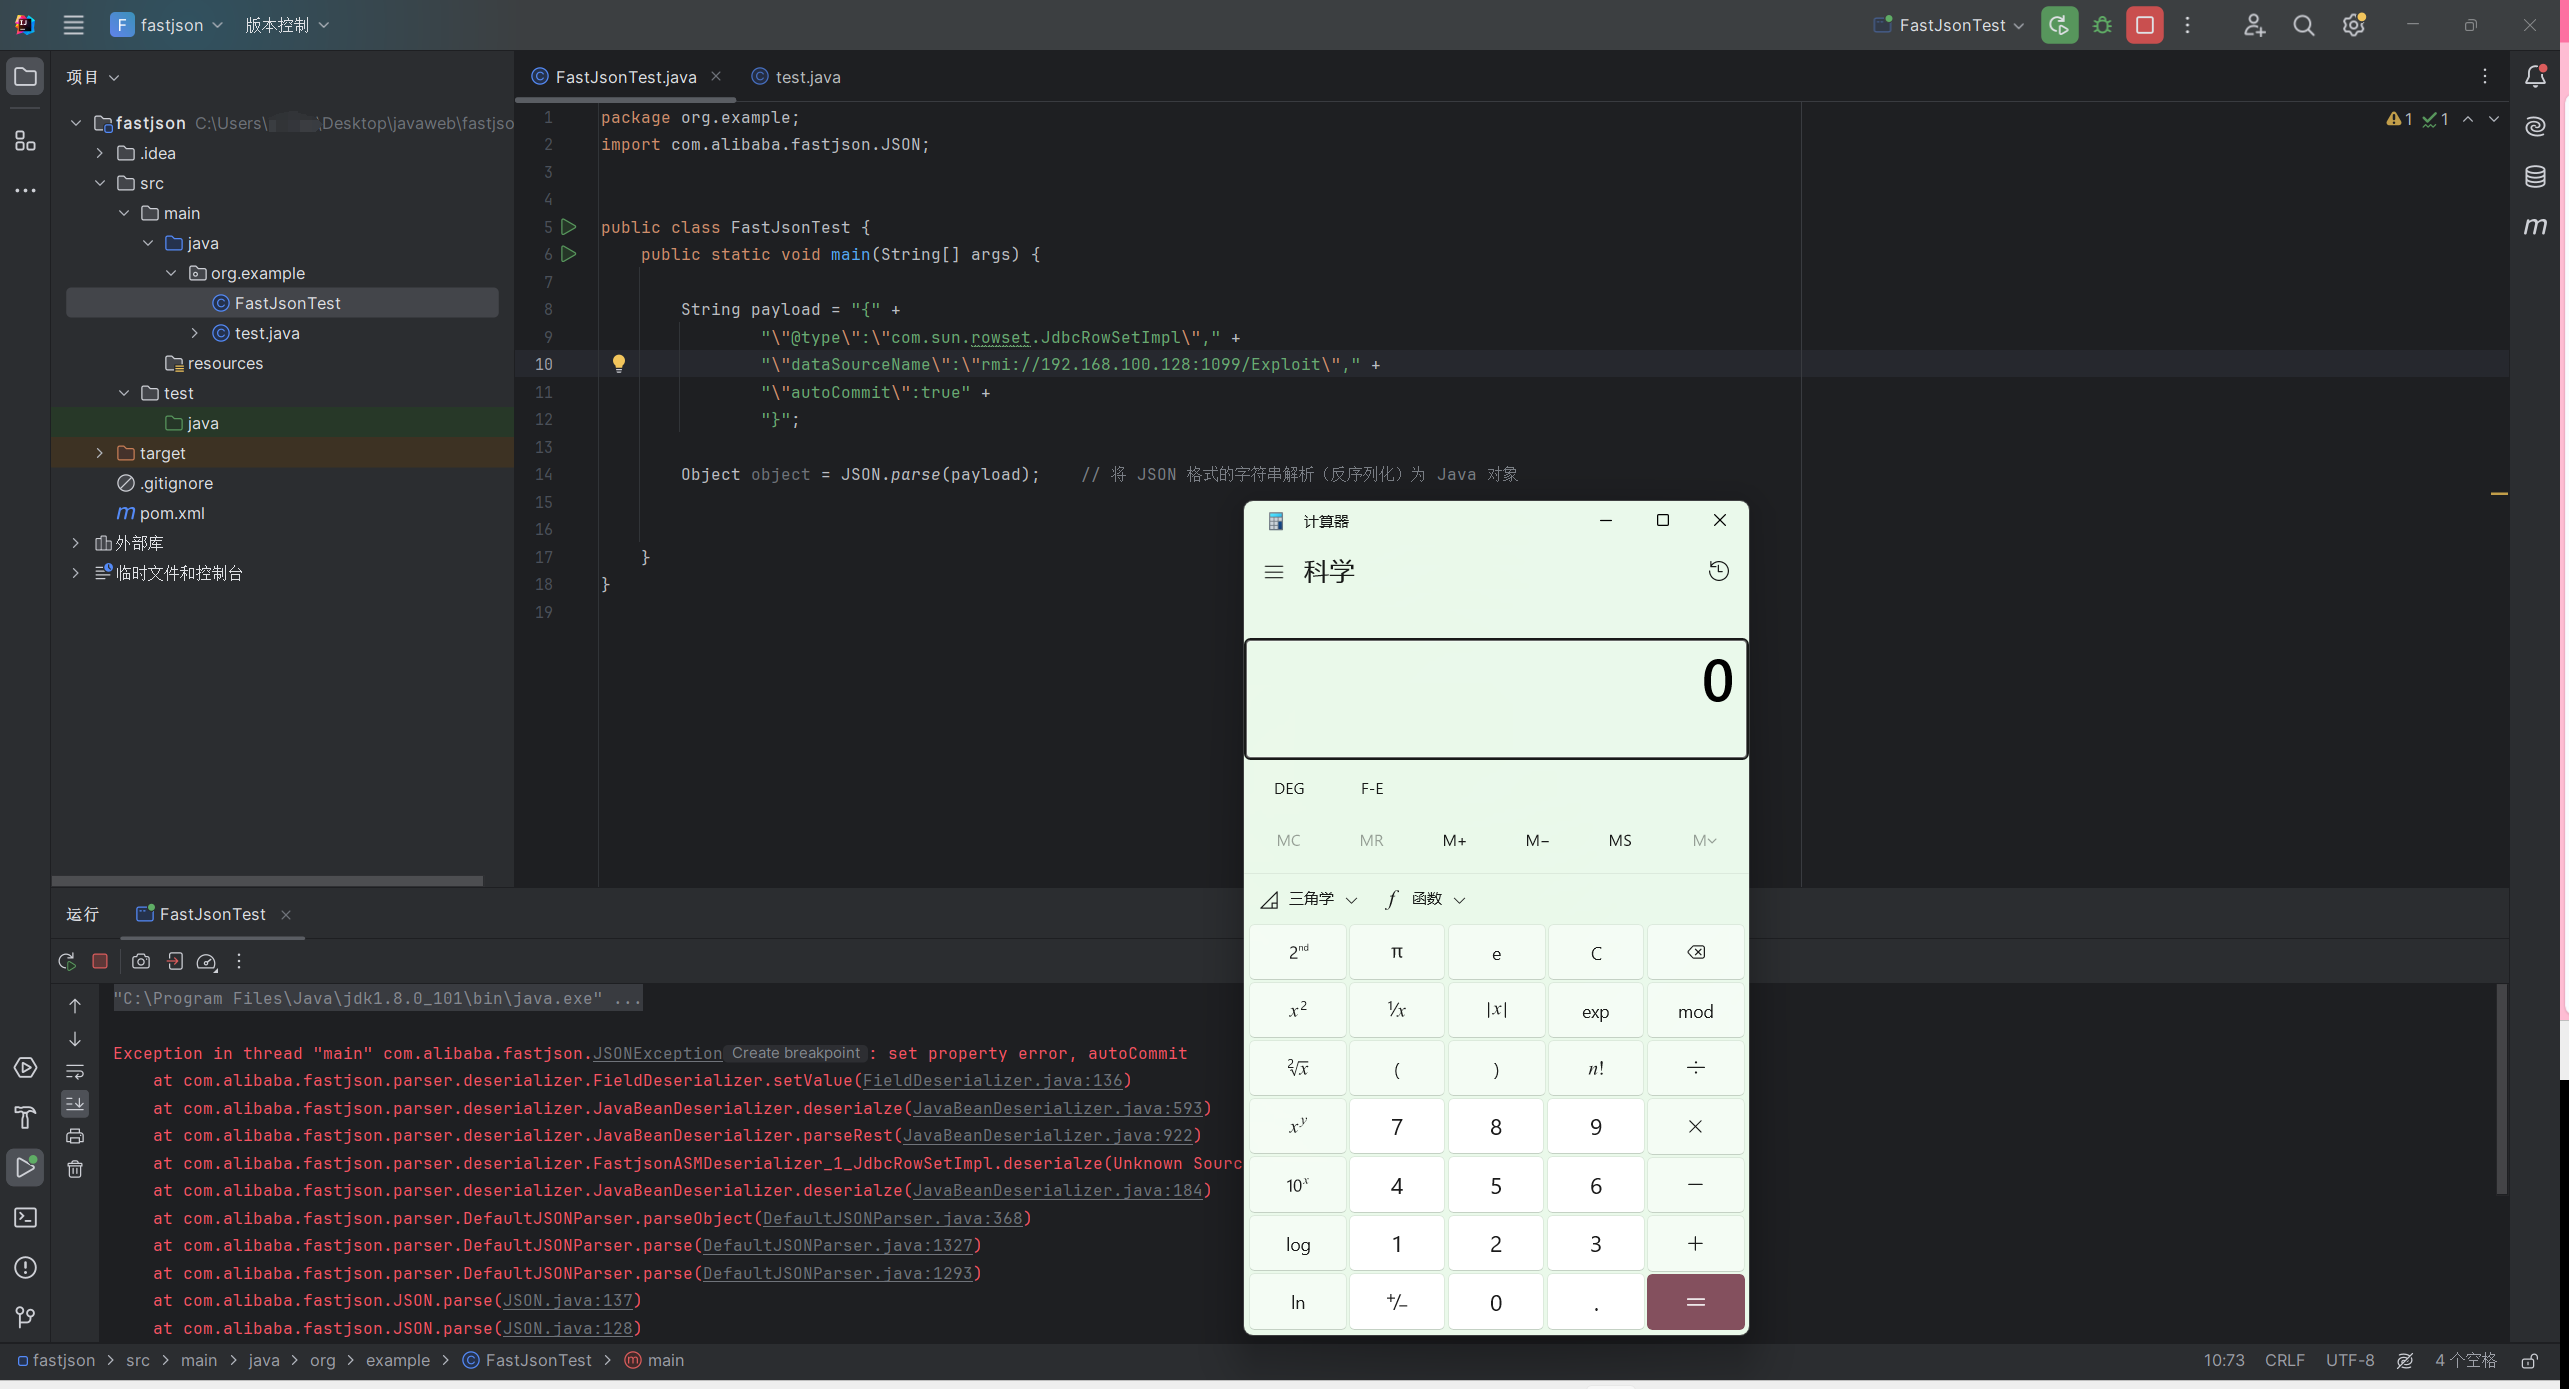This screenshot has height=1389, width=2569.
Task: Open Calculator navigation hamburger menu
Action: [x=1273, y=572]
